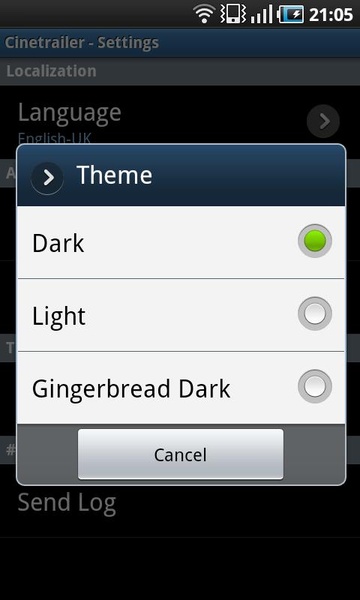This screenshot has height=600, width=360.
Task: Tap the Theme dialog title text
Action: pyautogui.click(x=115, y=175)
